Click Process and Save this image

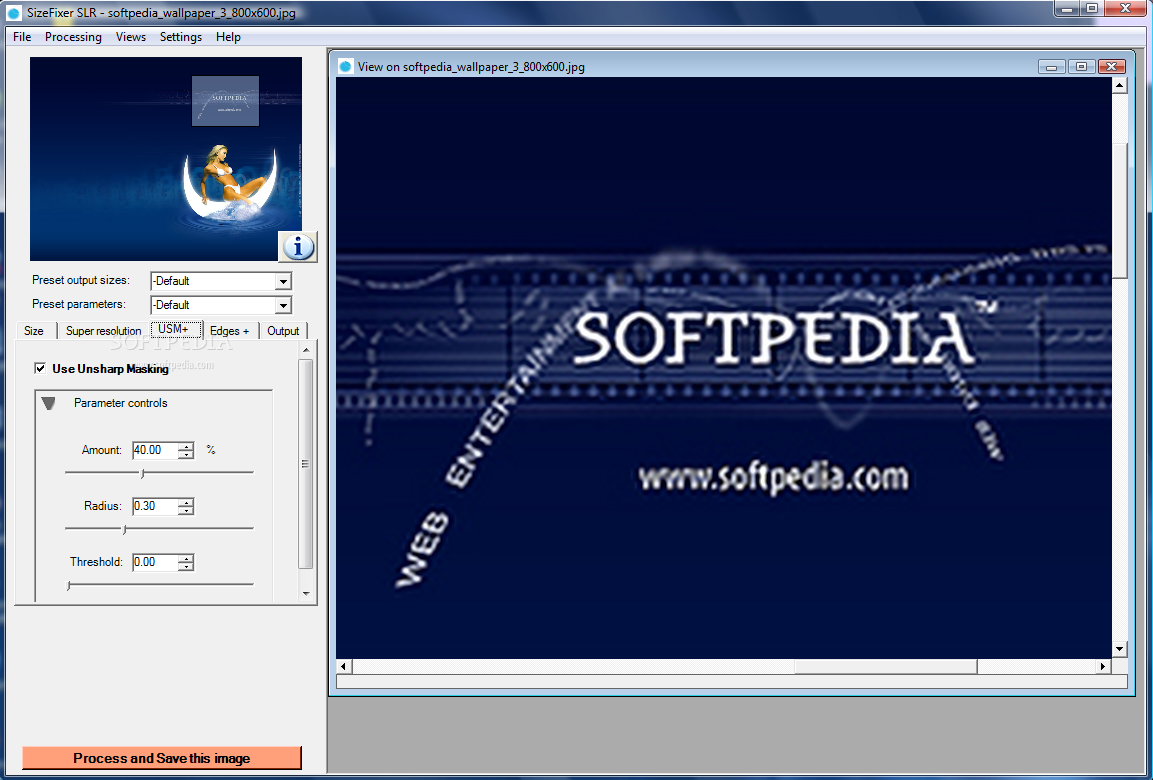162,758
